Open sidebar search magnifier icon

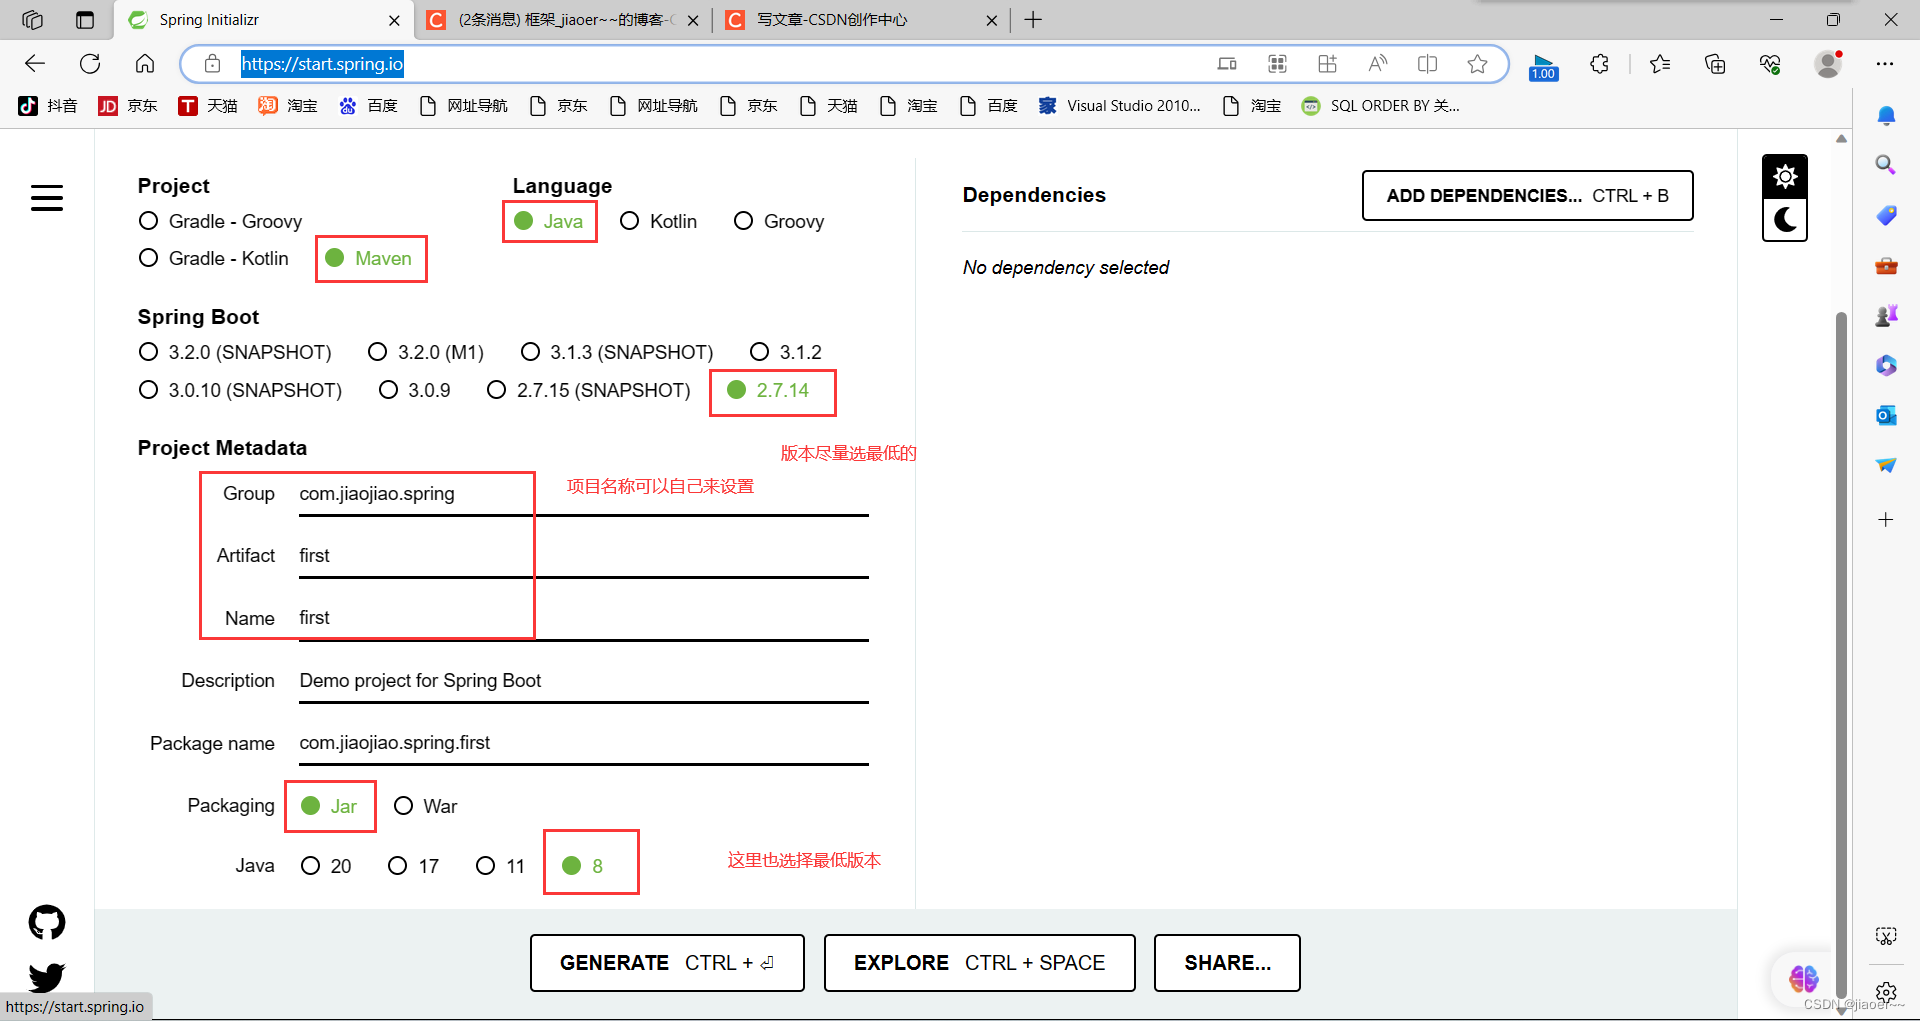click(1886, 165)
